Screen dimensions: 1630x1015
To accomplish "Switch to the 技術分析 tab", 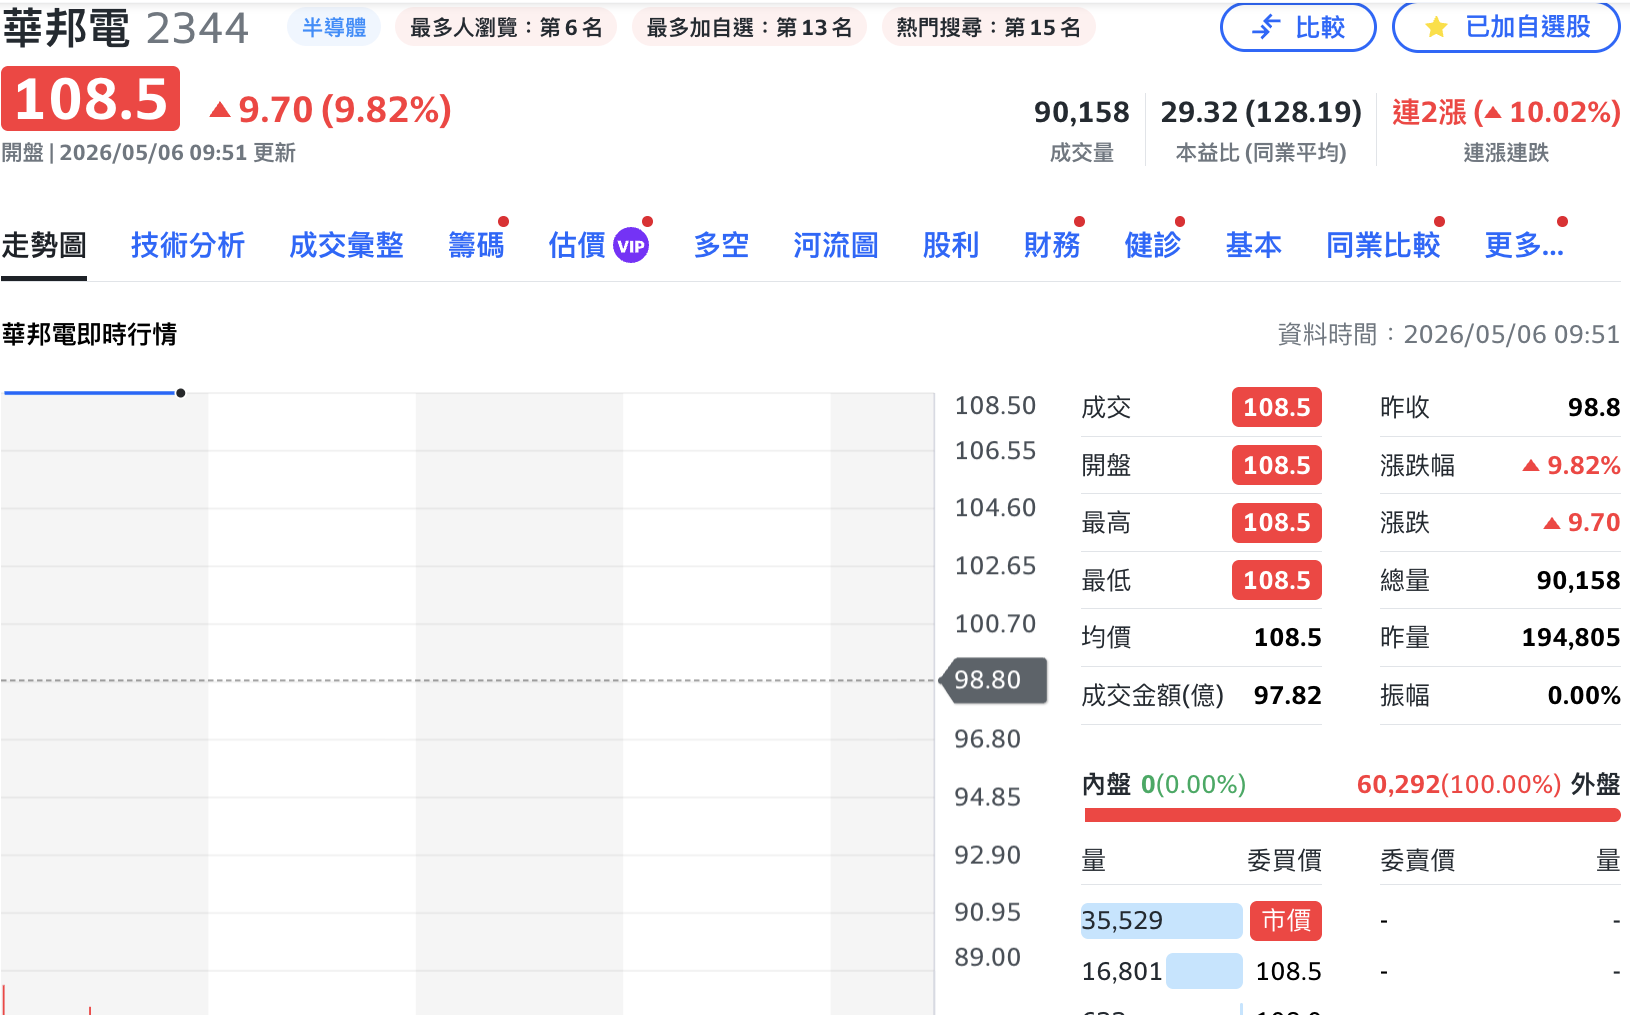I will click(x=188, y=246).
